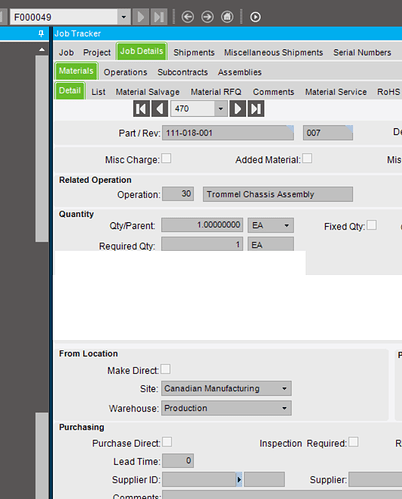Image resolution: width=402 pixels, height=499 pixels.
Task: Expand the Warehouse Production dropdown
Action: click(226, 408)
